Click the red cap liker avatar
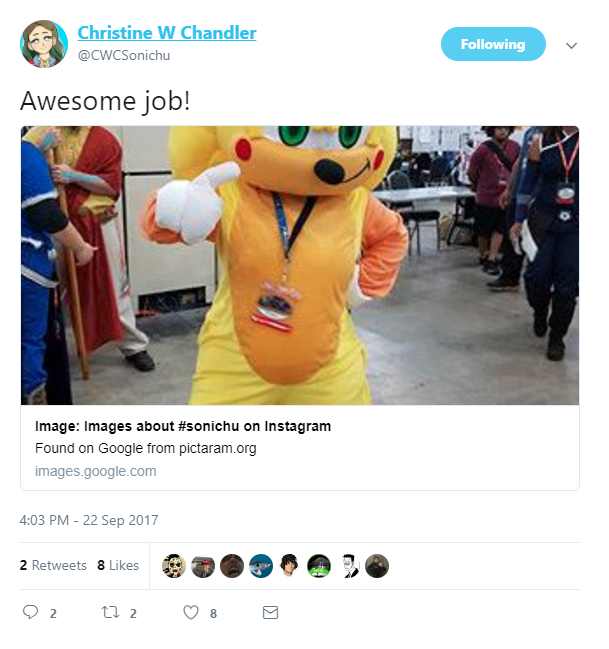This screenshot has width=609, height=649. point(203,566)
